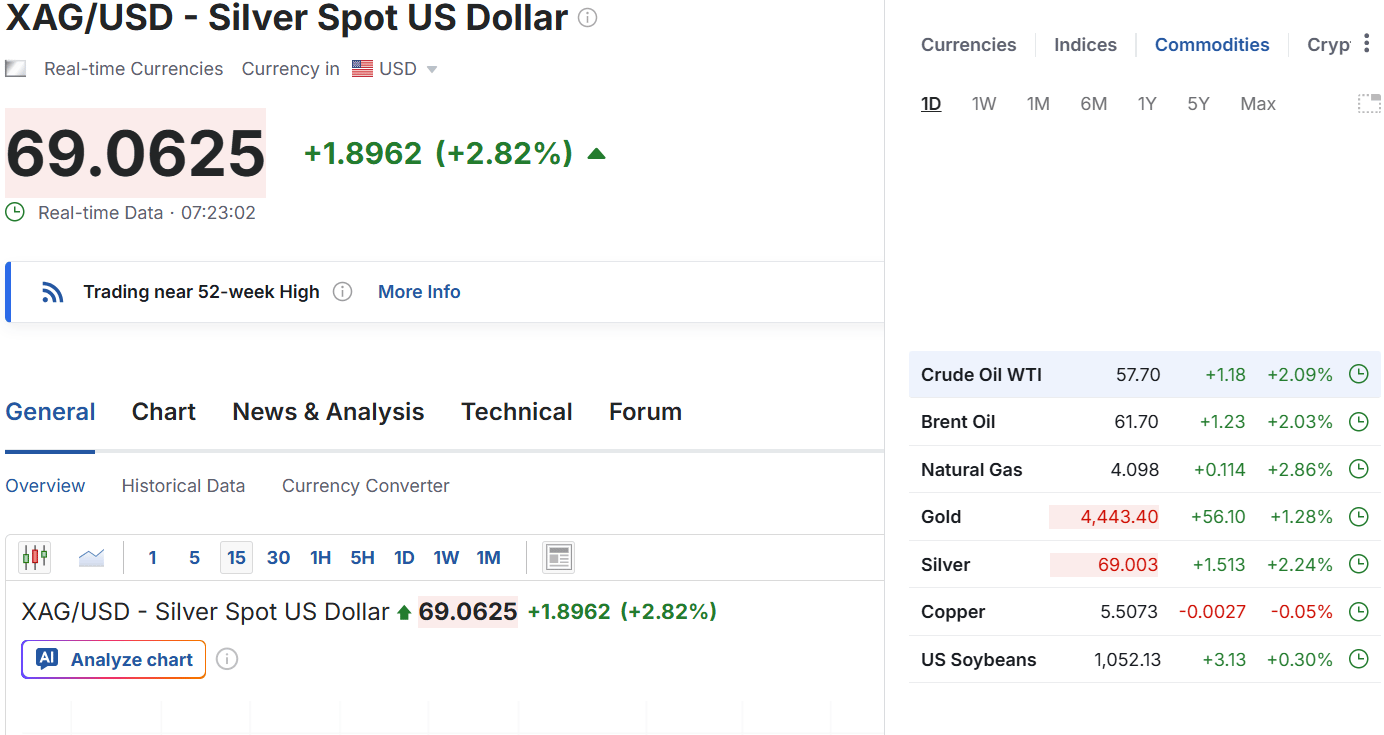Screen dimensions: 1384x735
Task: Click the clock icon in the Crude Oil WTI row
Action: pyautogui.click(x=1358, y=374)
